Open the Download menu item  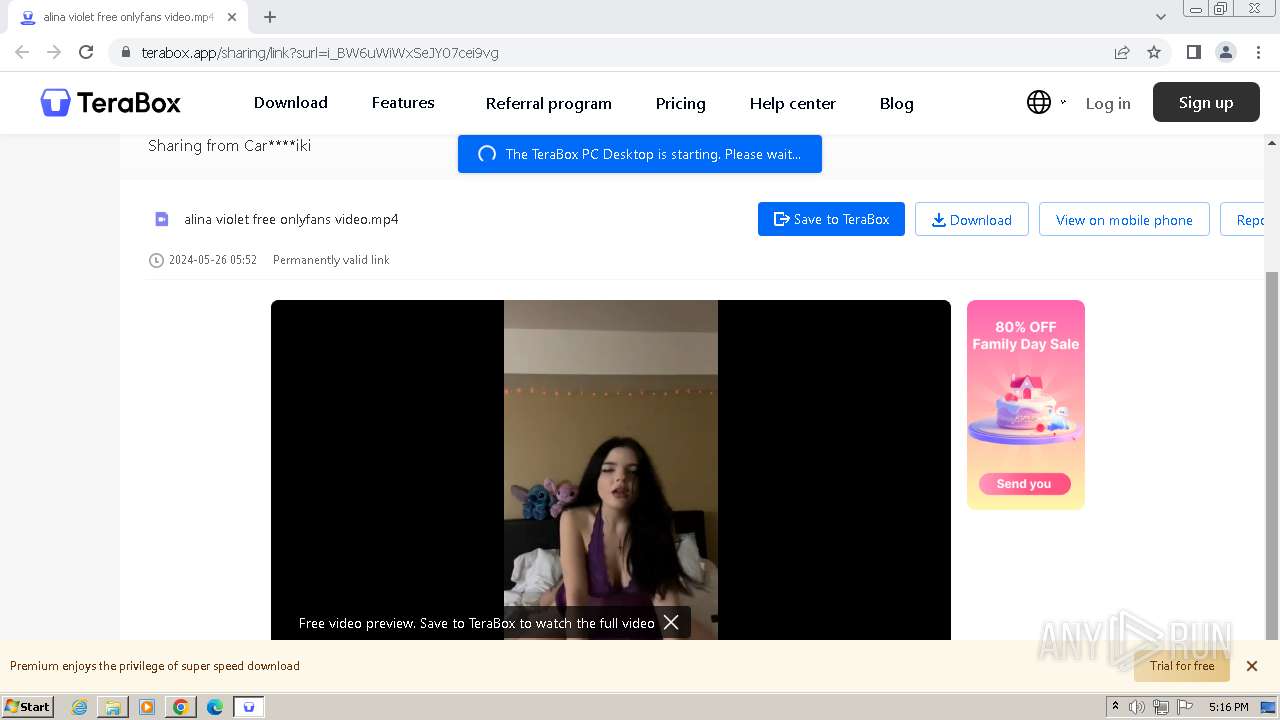click(x=291, y=102)
